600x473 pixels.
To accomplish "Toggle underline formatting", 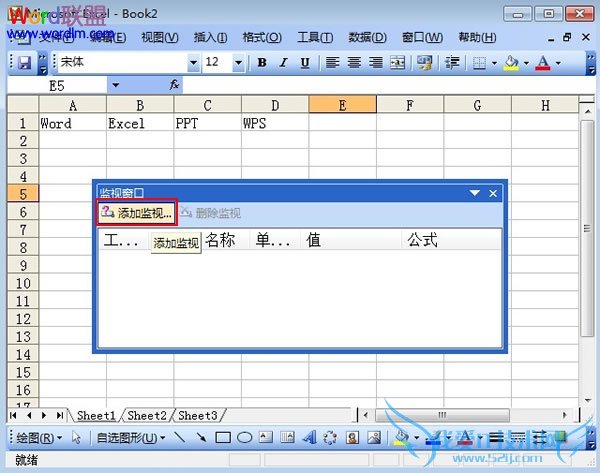I will (x=305, y=62).
